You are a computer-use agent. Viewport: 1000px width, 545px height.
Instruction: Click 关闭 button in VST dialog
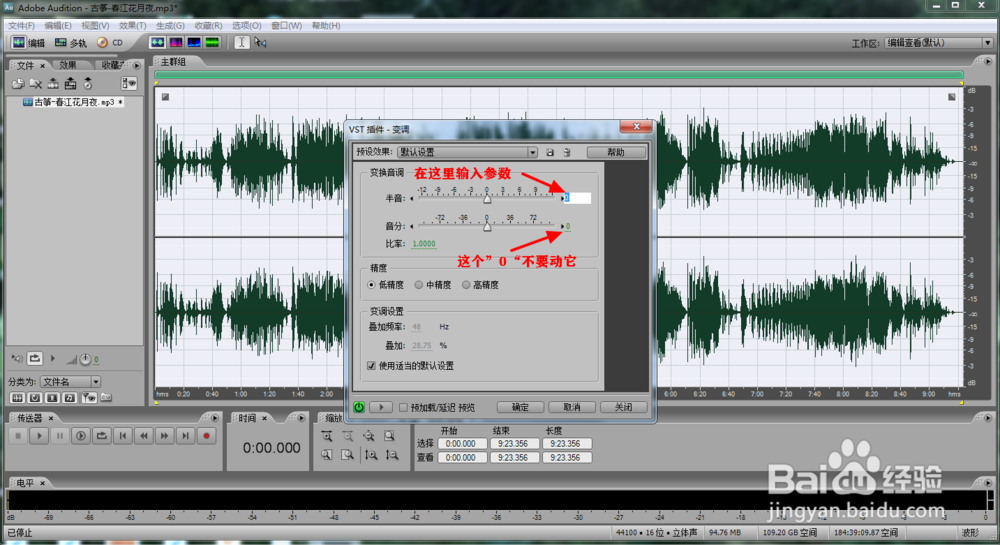tap(624, 407)
